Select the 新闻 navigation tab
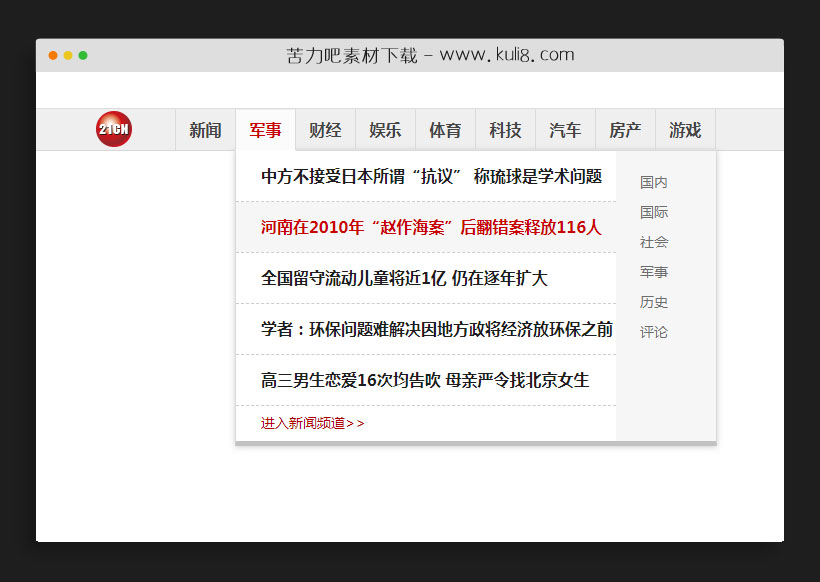 point(205,129)
